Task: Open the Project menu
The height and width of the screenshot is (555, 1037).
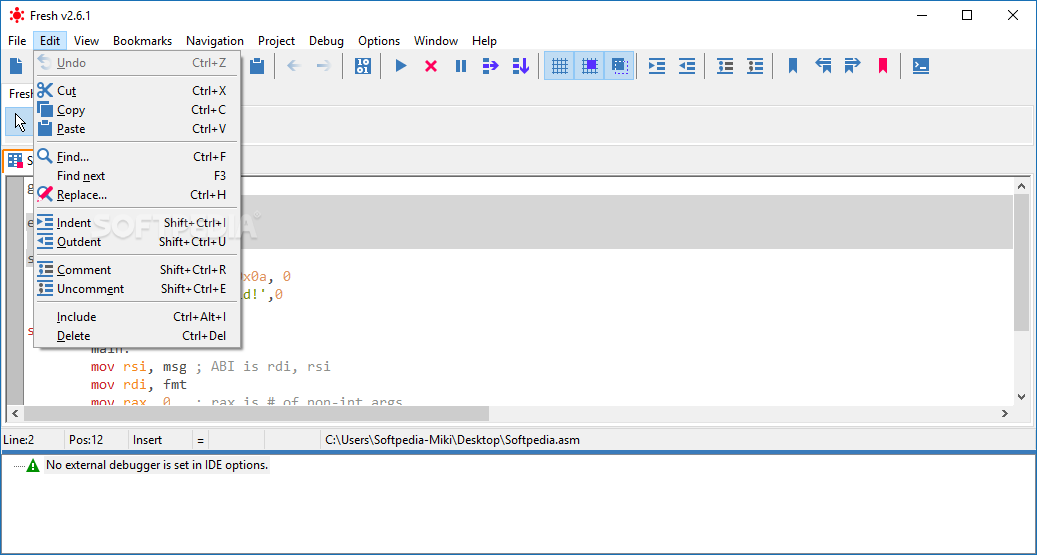Action: pyautogui.click(x=276, y=41)
